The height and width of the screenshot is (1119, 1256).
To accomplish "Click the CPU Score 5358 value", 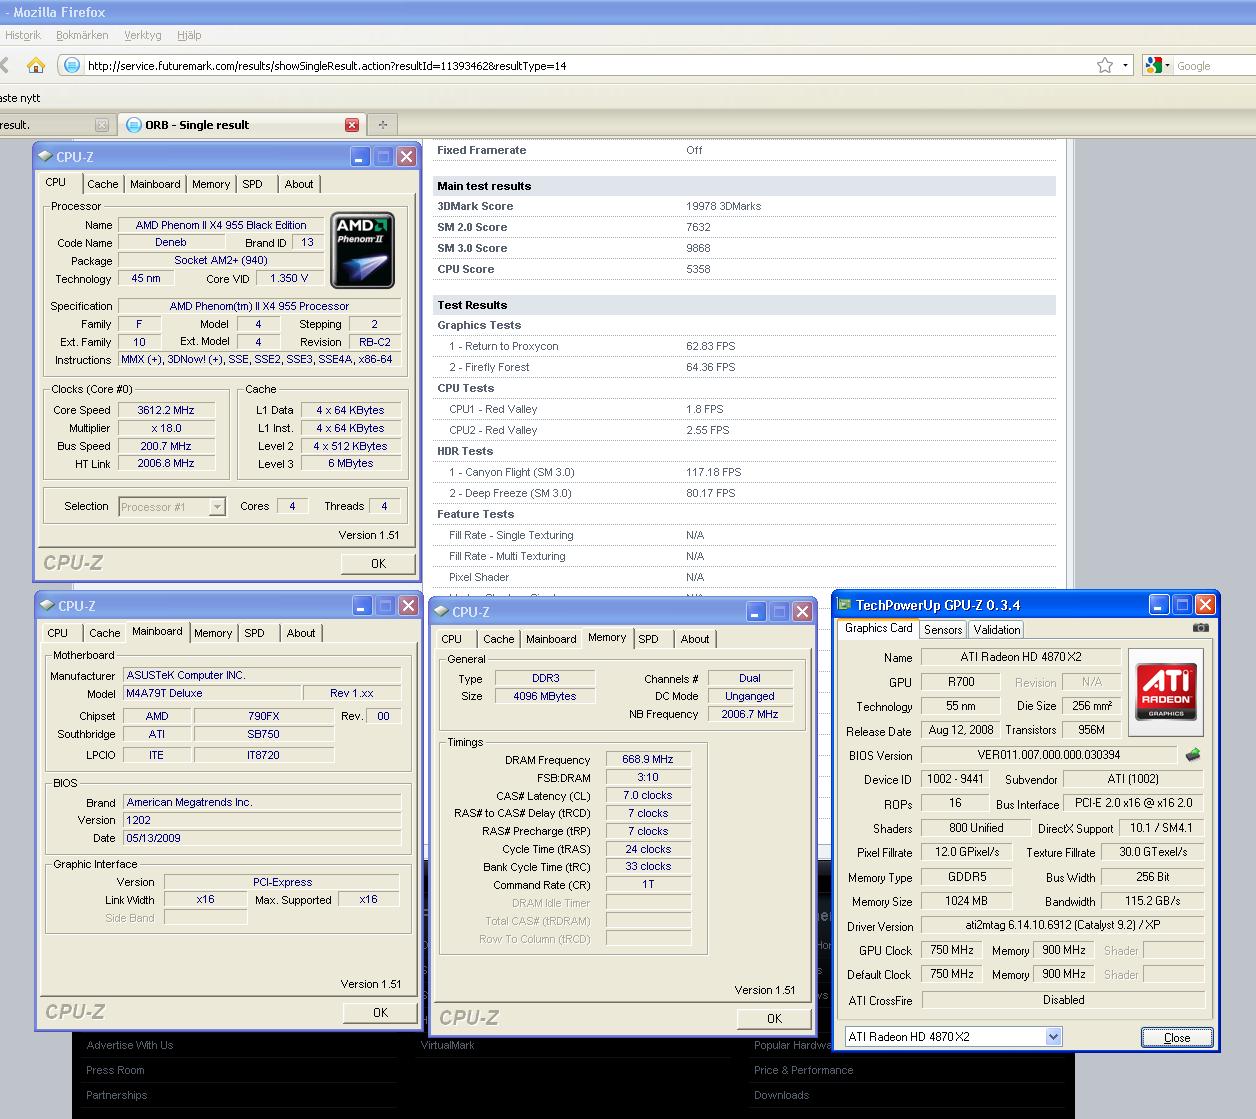I will point(698,269).
